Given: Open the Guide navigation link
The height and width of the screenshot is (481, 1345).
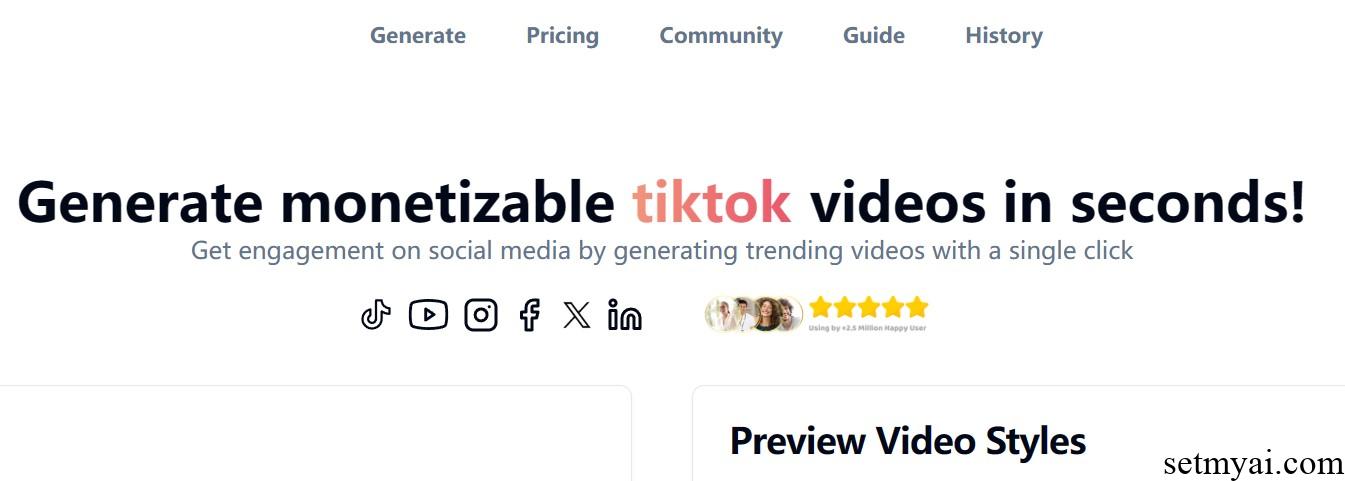Looking at the screenshot, I should click(874, 35).
